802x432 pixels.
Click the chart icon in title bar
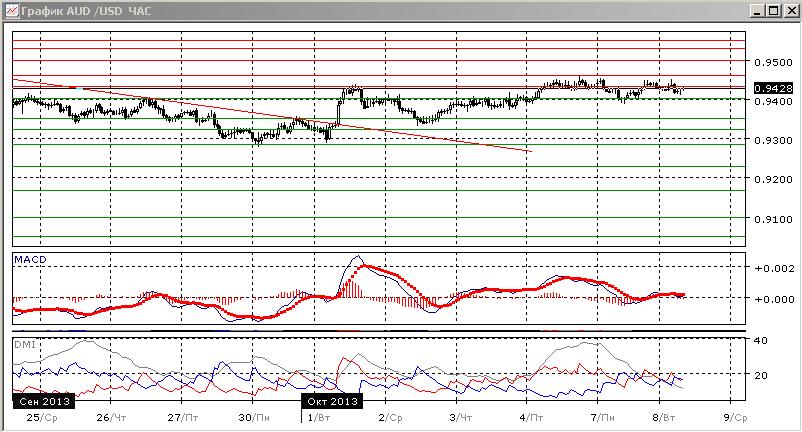point(12,11)
